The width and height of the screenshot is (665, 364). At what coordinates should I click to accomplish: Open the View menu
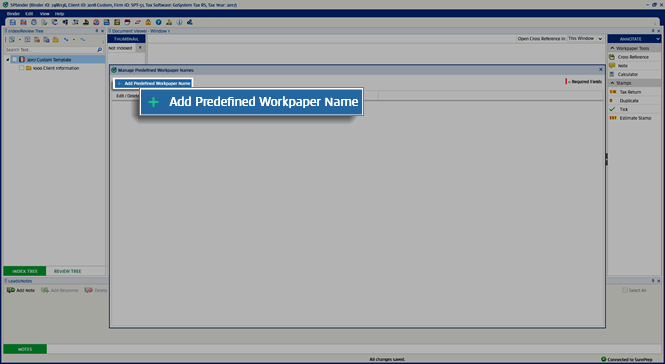coord(45,14)
